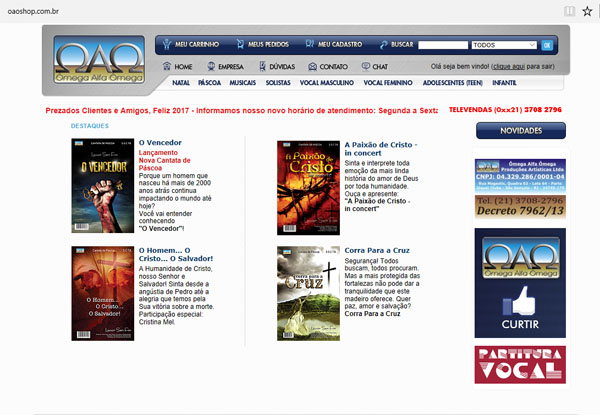This screenshot has height=415, width=600.
Task: Click the Curtir thumbs-up banner
Action: 520,283
